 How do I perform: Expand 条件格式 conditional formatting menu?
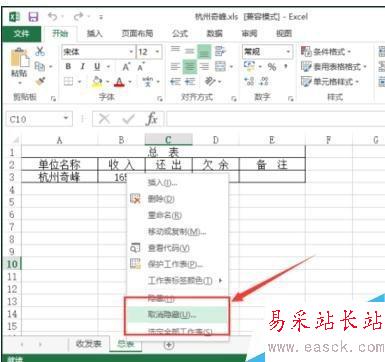point(326,51)
